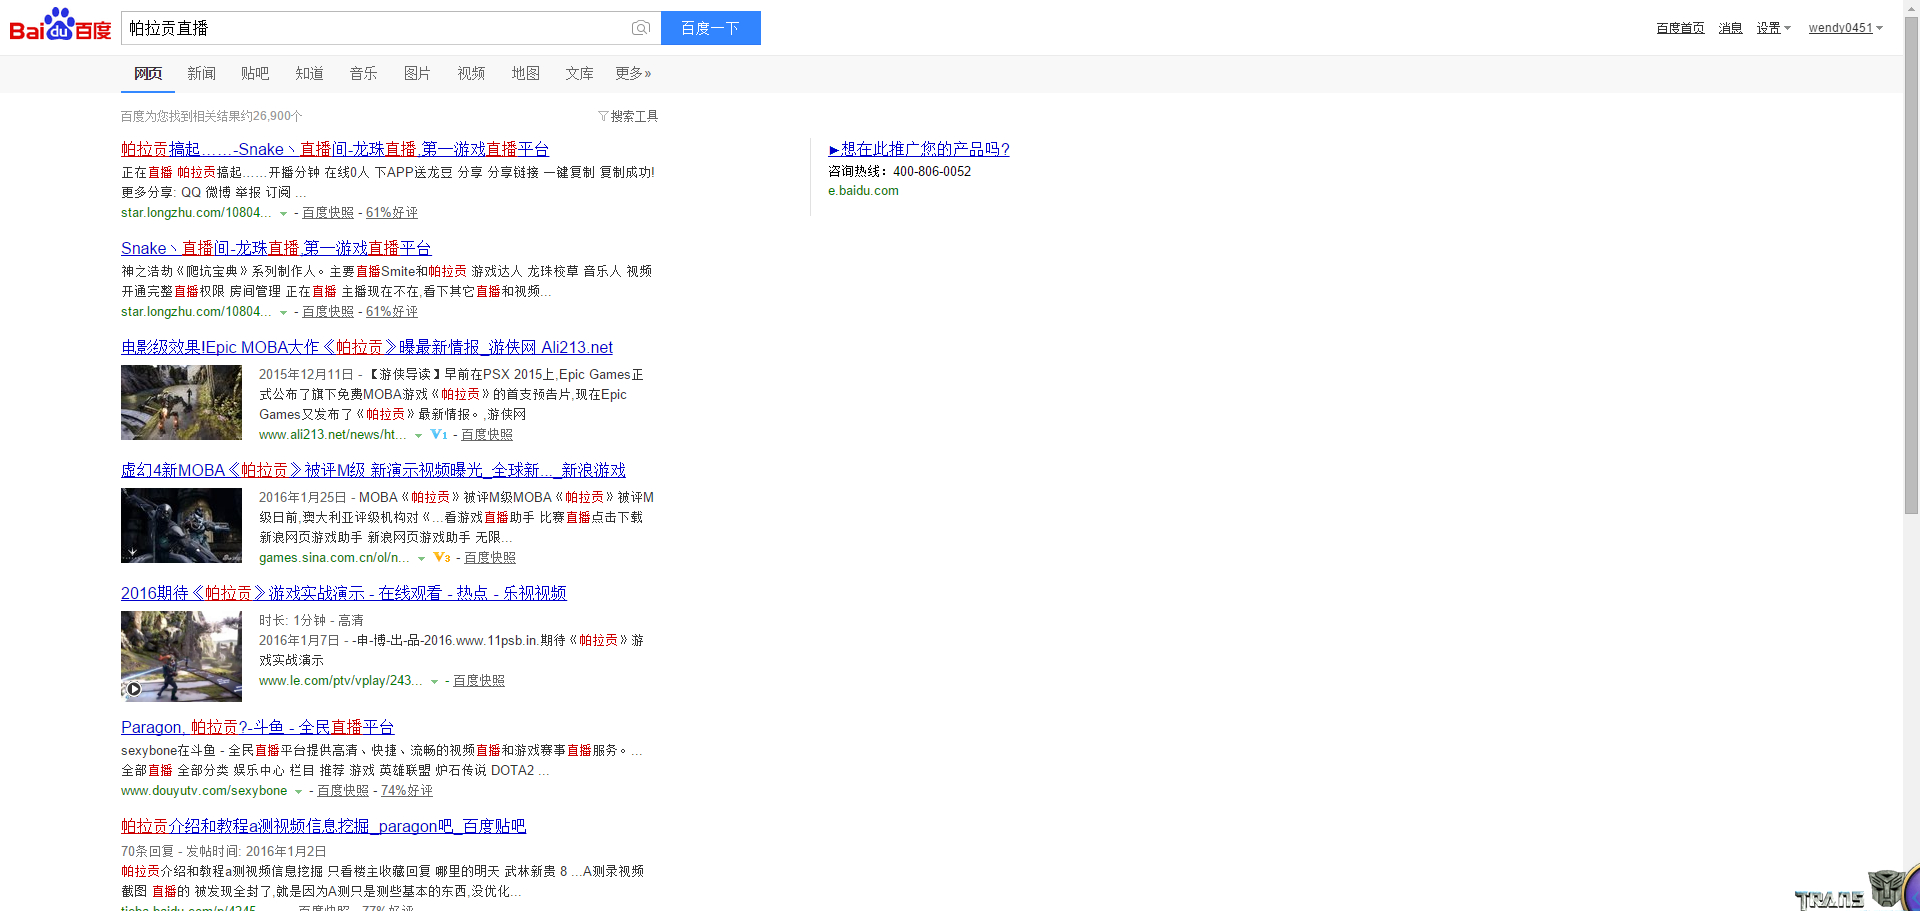Open 百度快照 for ali213 result
The image size is (1920, 911).
(x=487, y=435)
